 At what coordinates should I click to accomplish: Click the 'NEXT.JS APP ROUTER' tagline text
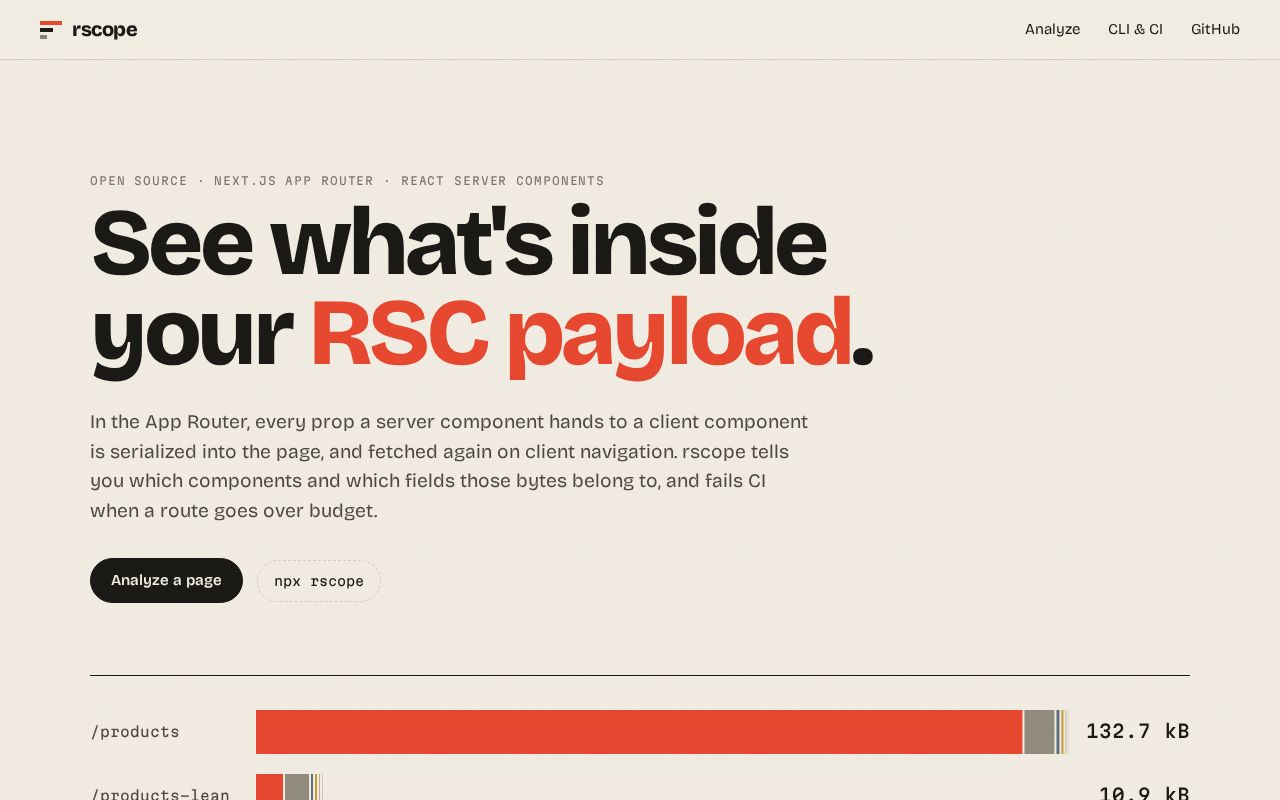point(294,181)
